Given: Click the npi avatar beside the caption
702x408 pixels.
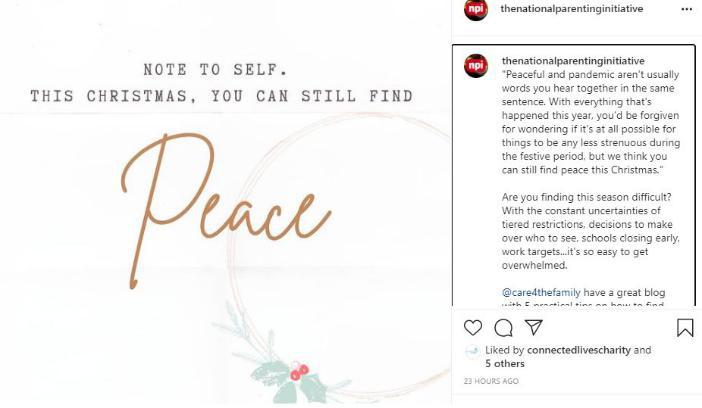Looking at the screenshot, I should 476,64.
